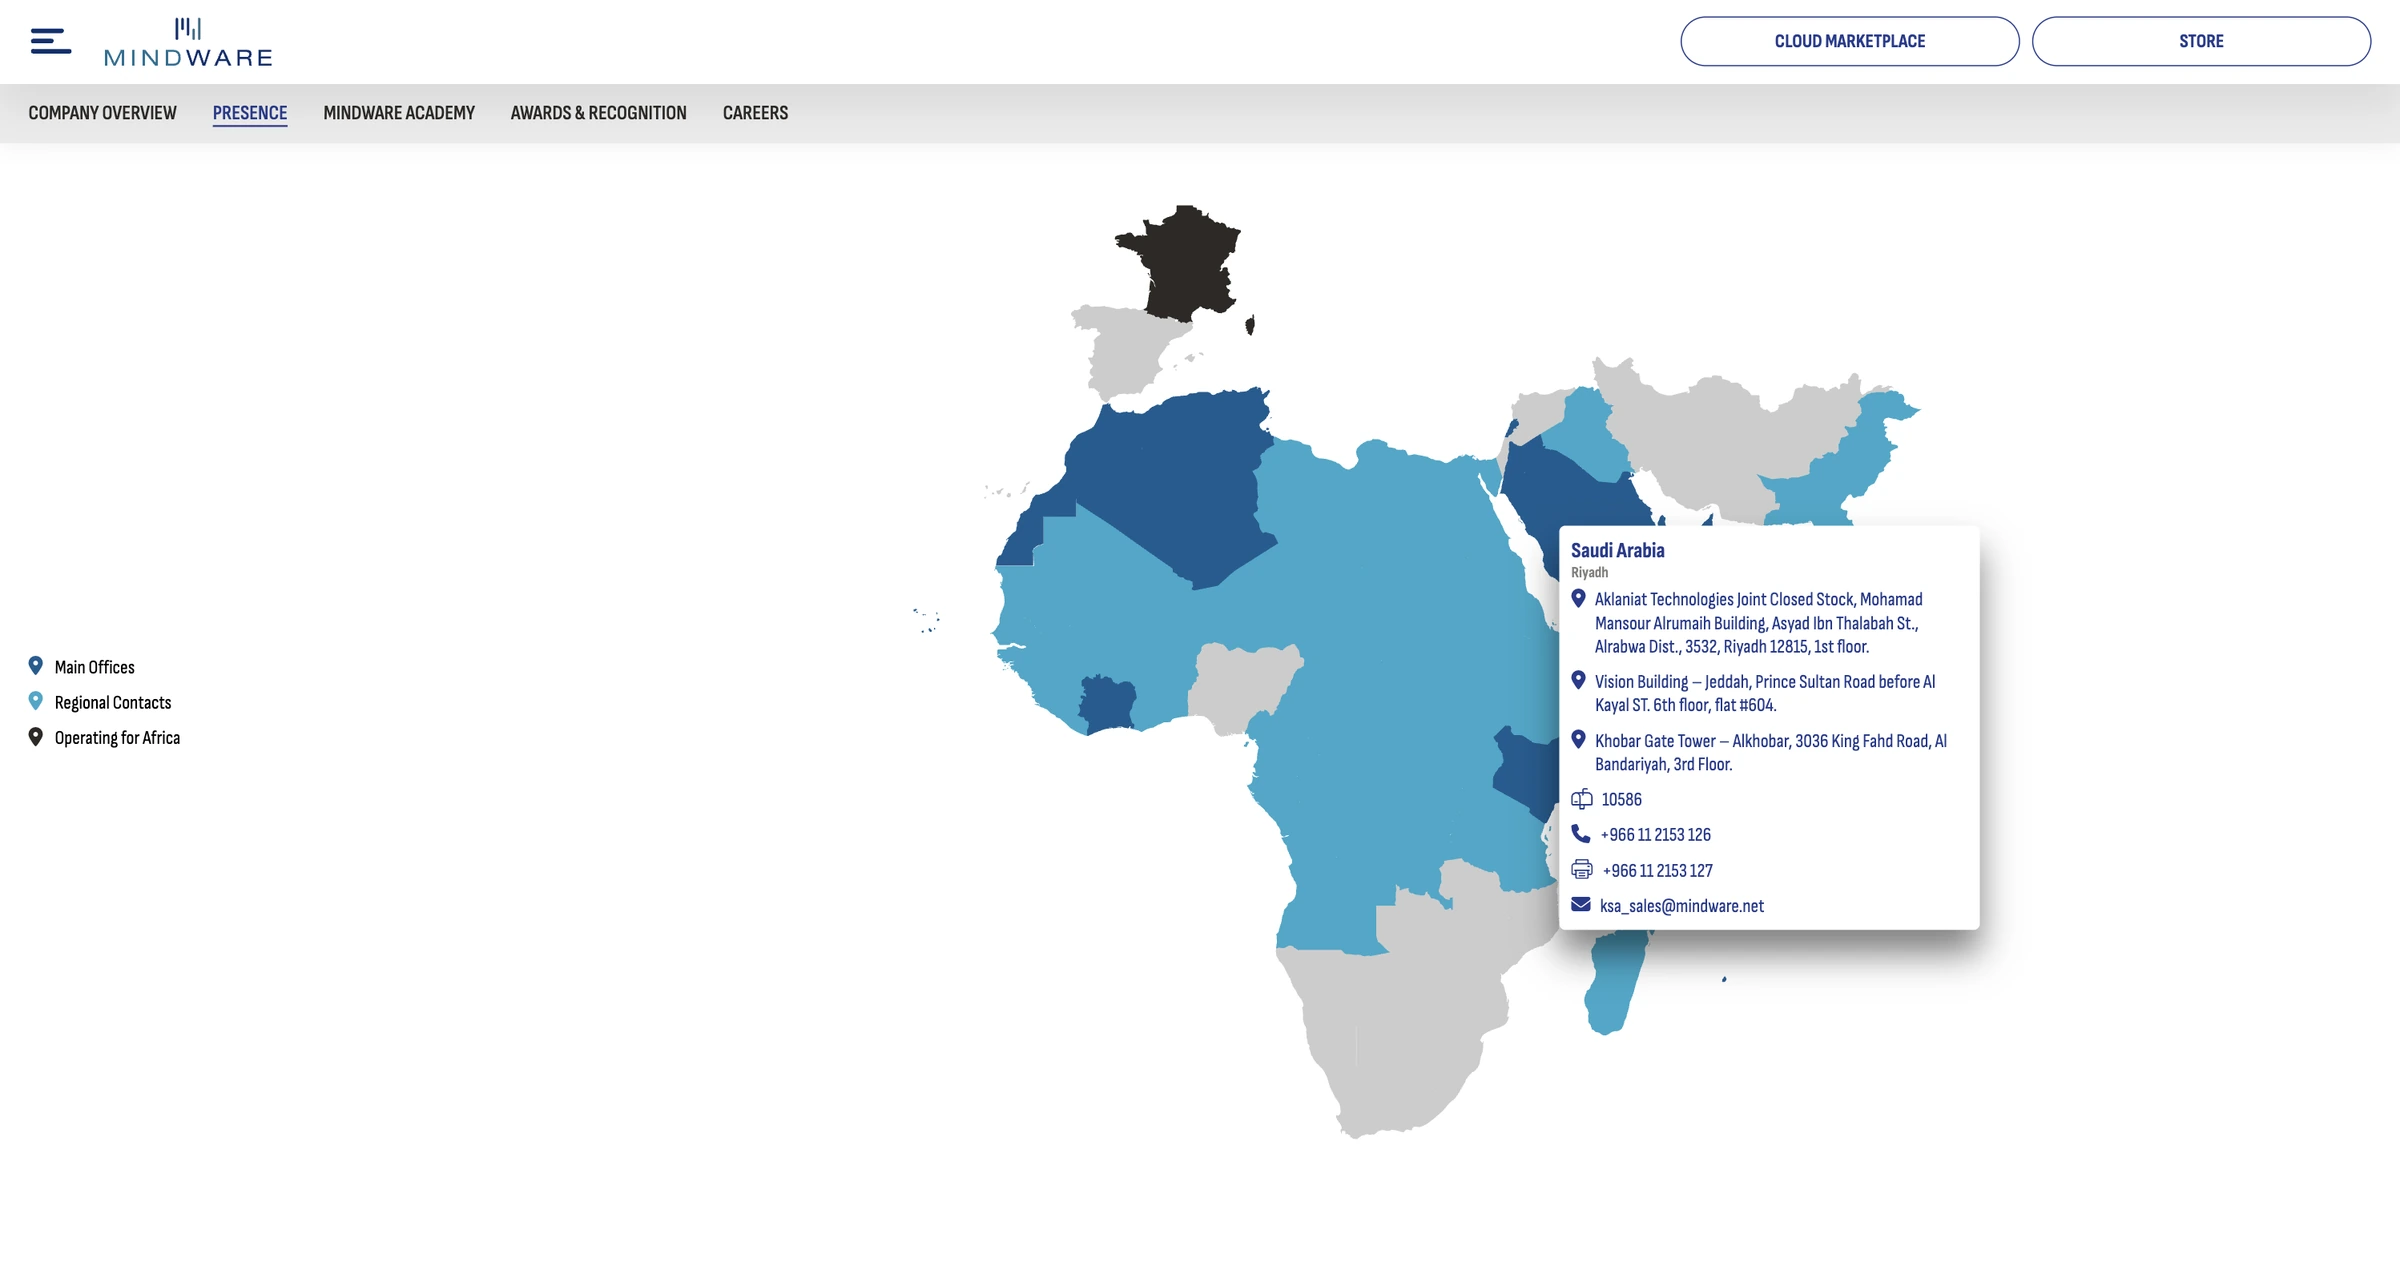Click the pin icon beside Khobar Gate Tower
Image resolution: width=2400 pixels, height=1278 pixels.
pyautogui.click(x=1579, y=740)
